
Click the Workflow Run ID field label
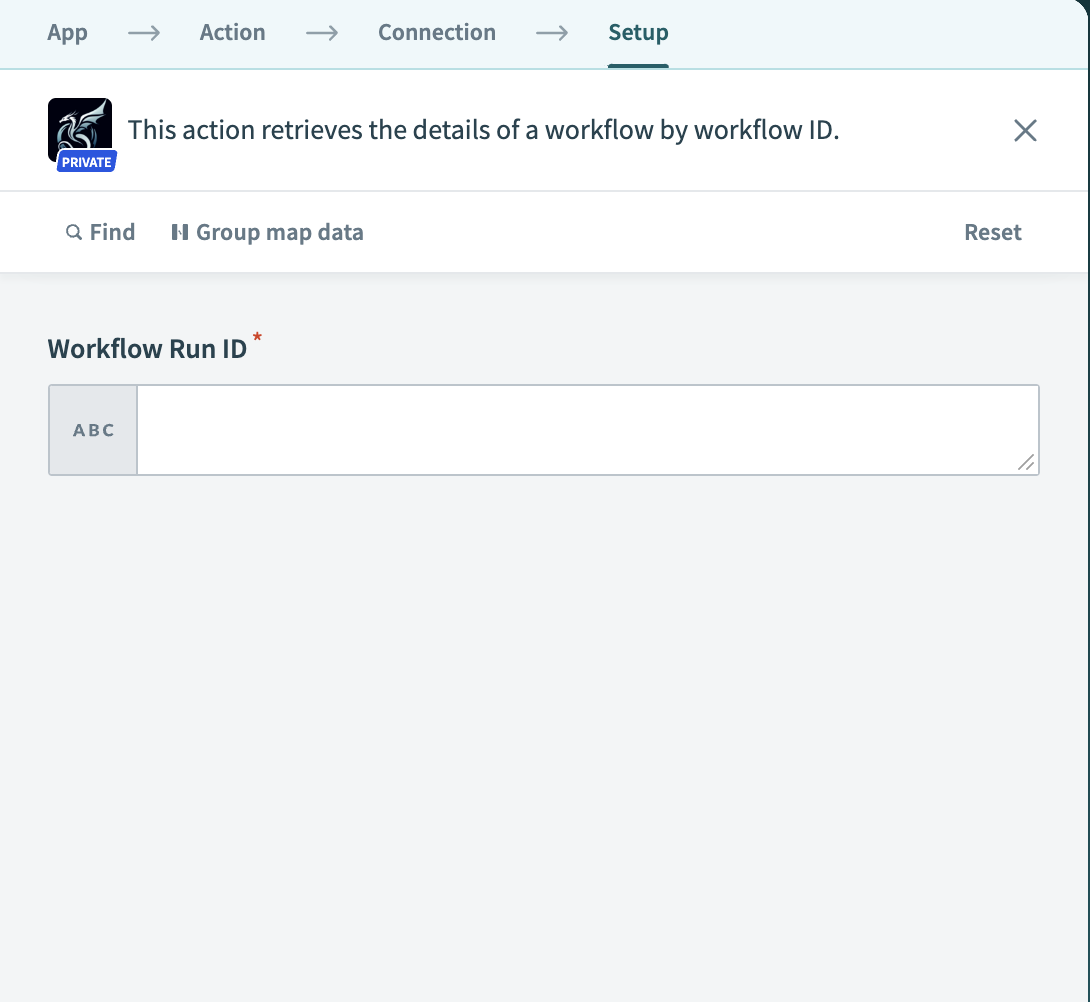point(147,349)
